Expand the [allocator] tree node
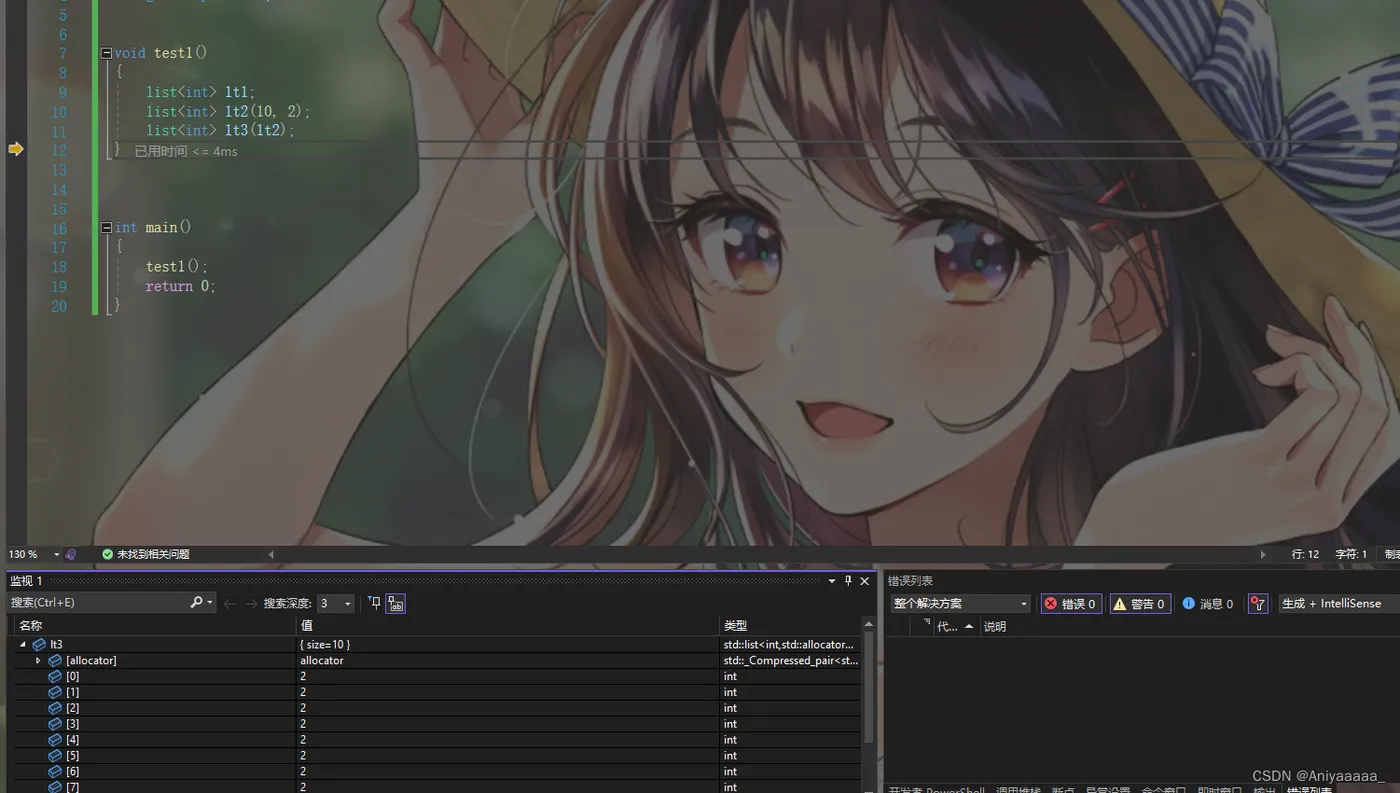 pos(38,661)
